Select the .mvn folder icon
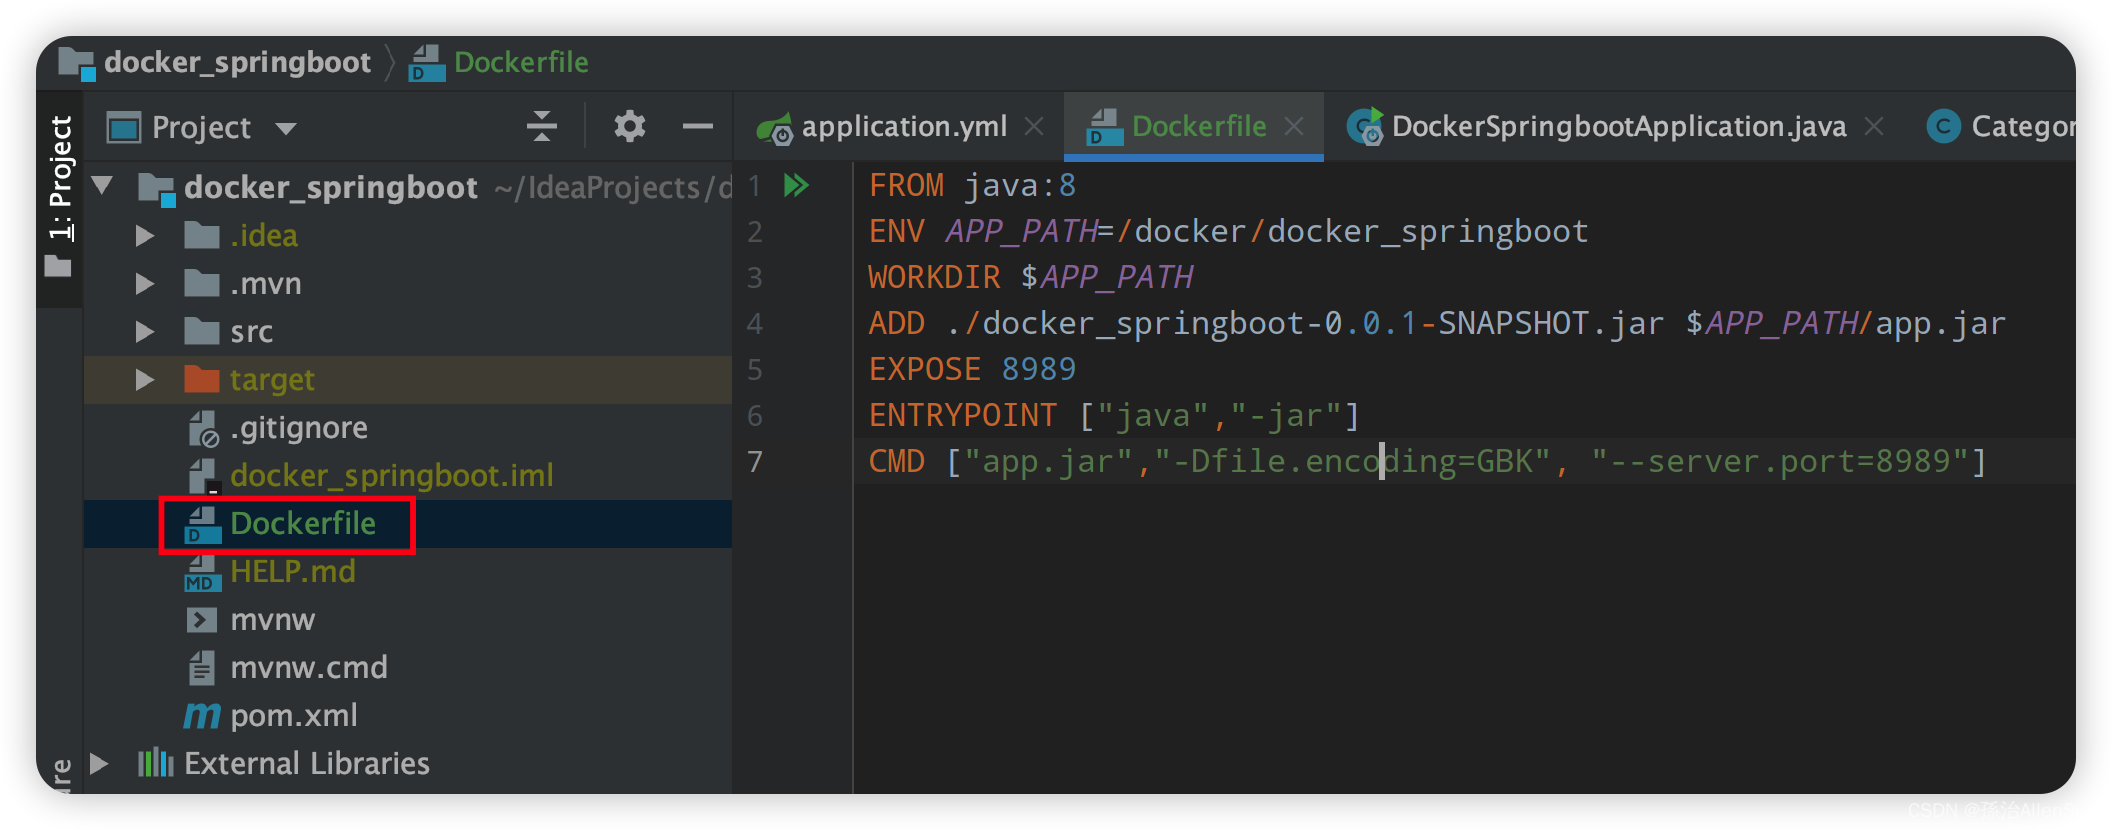Screen dimensions: 2112x830 202,283
